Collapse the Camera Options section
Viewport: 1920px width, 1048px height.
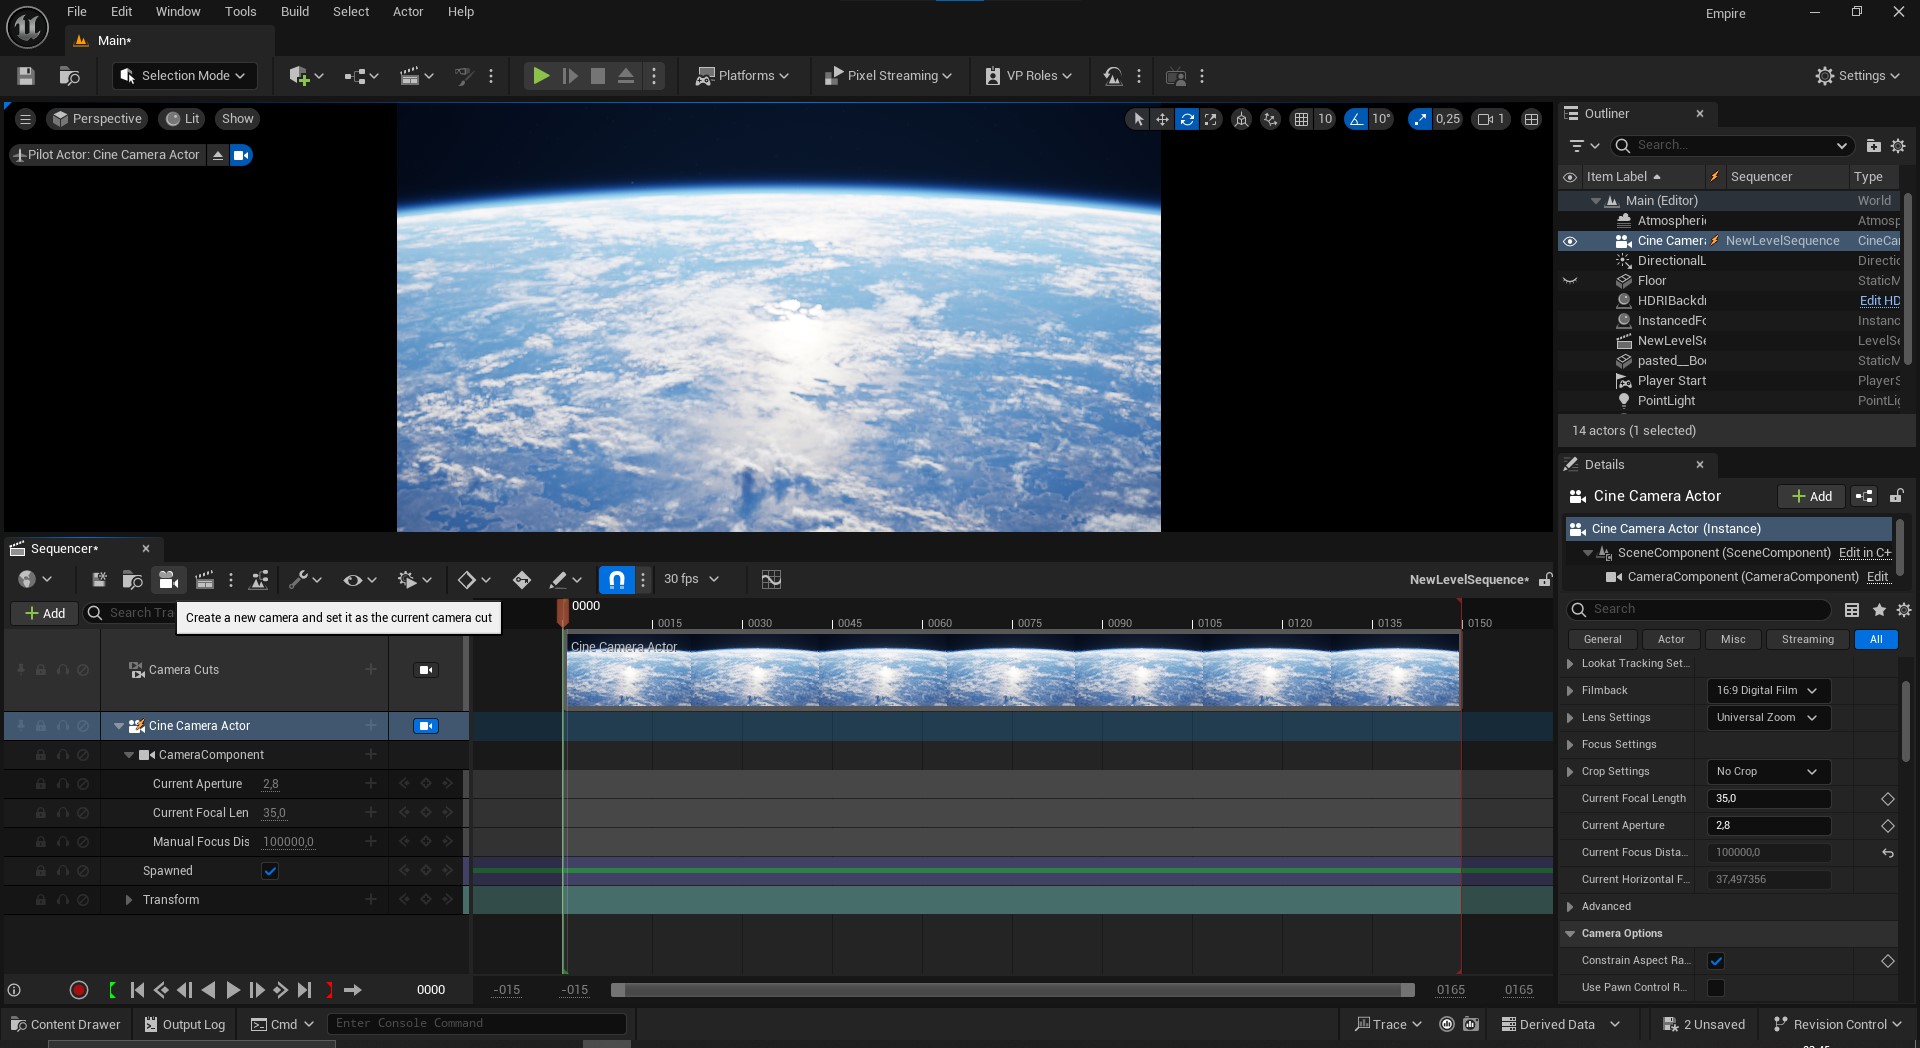1570,934
